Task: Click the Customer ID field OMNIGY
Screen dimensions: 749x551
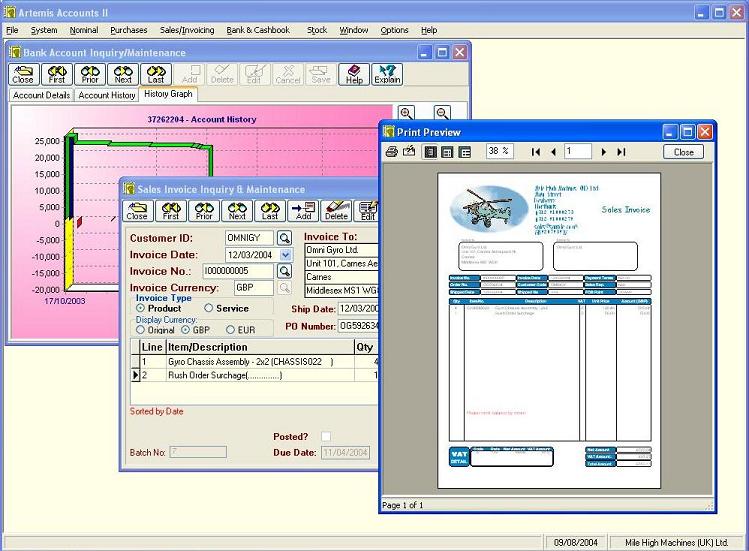Action: pyautogui.click(x=249, y=238)
